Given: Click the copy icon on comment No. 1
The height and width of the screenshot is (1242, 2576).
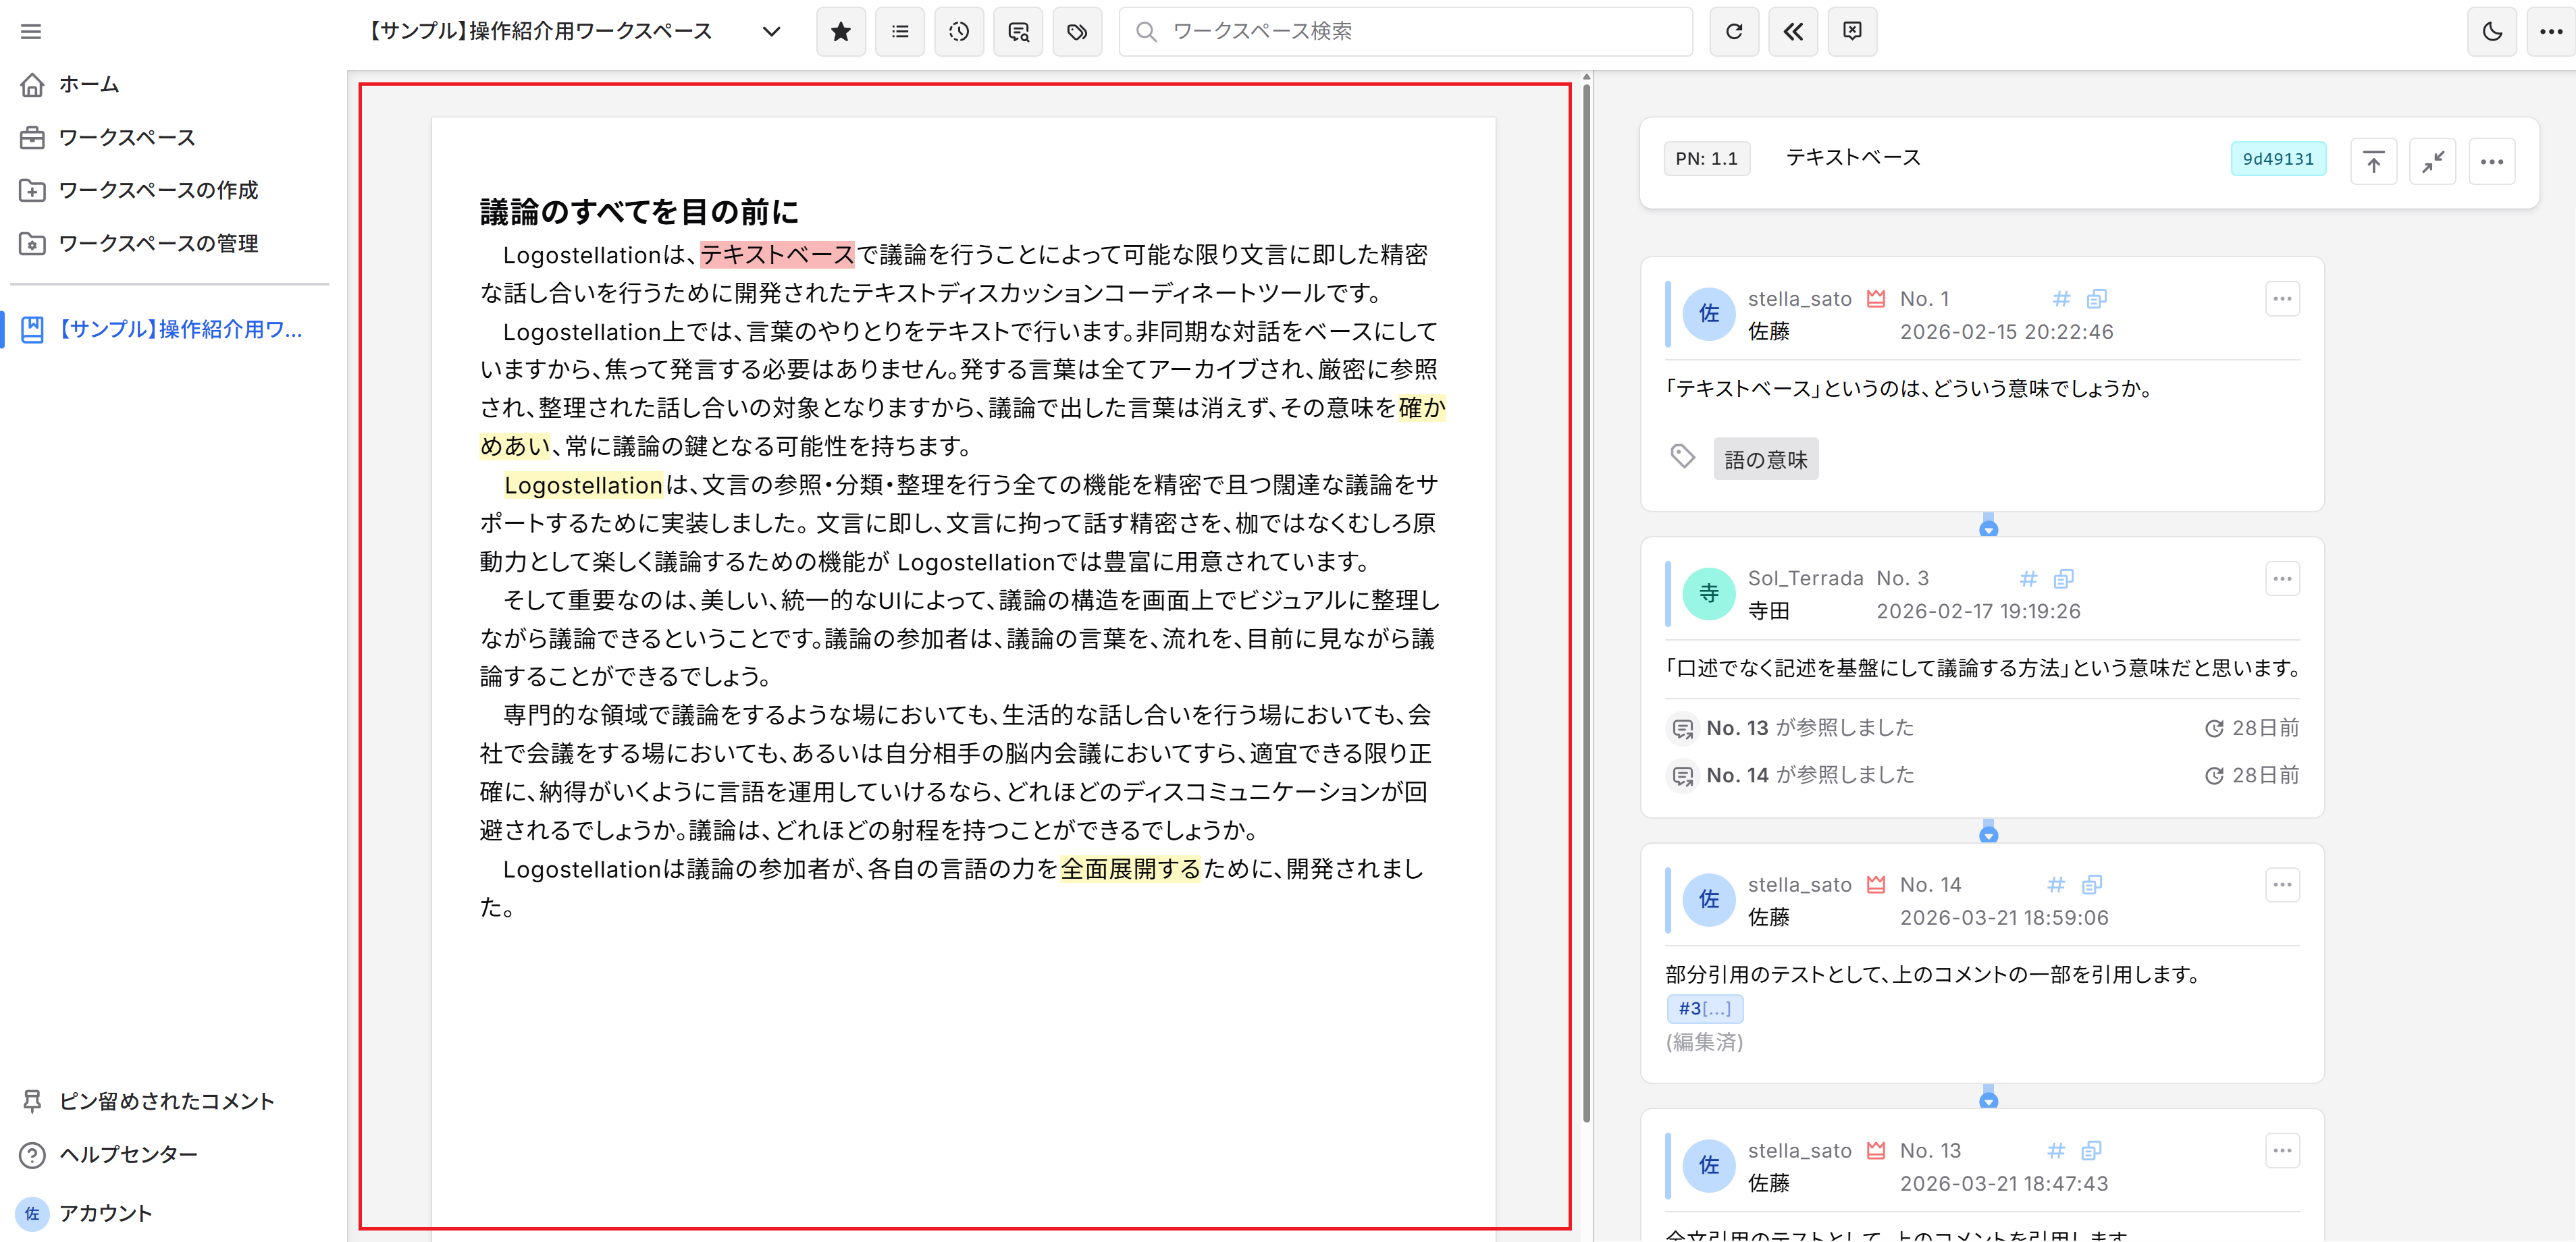Looking at the screenshot, I should (2096, 299).
